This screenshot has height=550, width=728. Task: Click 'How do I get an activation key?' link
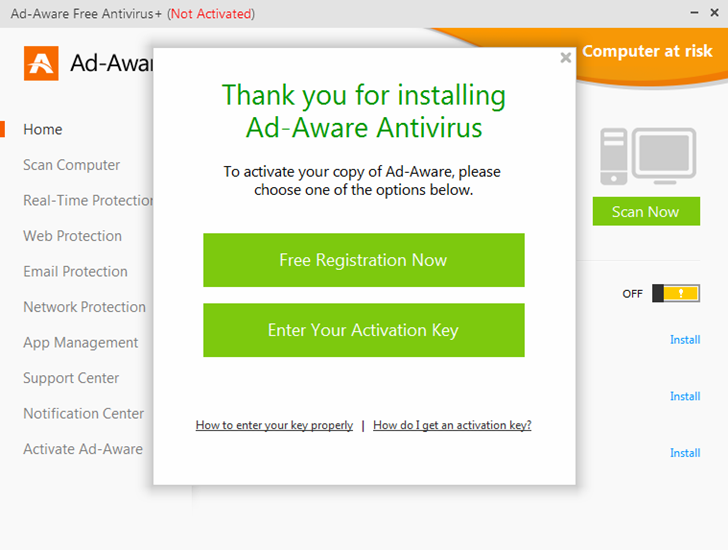click(452, 425)
